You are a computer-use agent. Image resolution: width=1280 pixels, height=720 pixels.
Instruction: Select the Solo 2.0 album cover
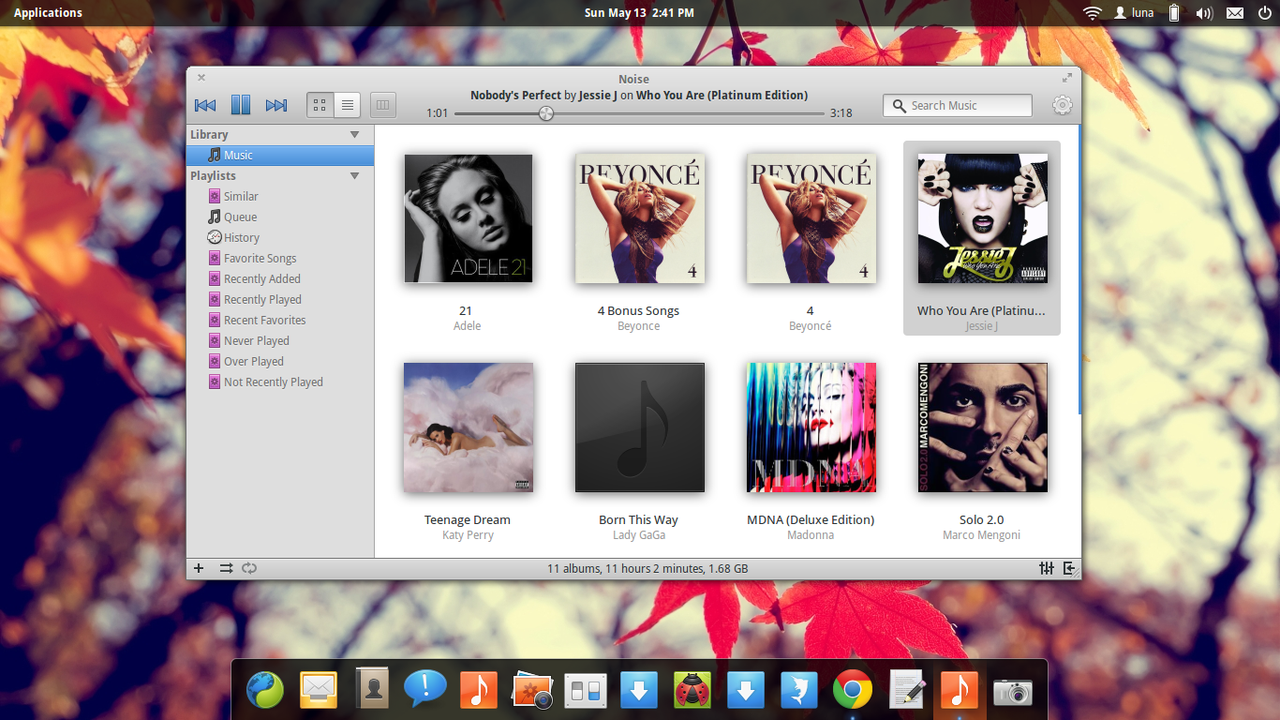pos(983,427)
